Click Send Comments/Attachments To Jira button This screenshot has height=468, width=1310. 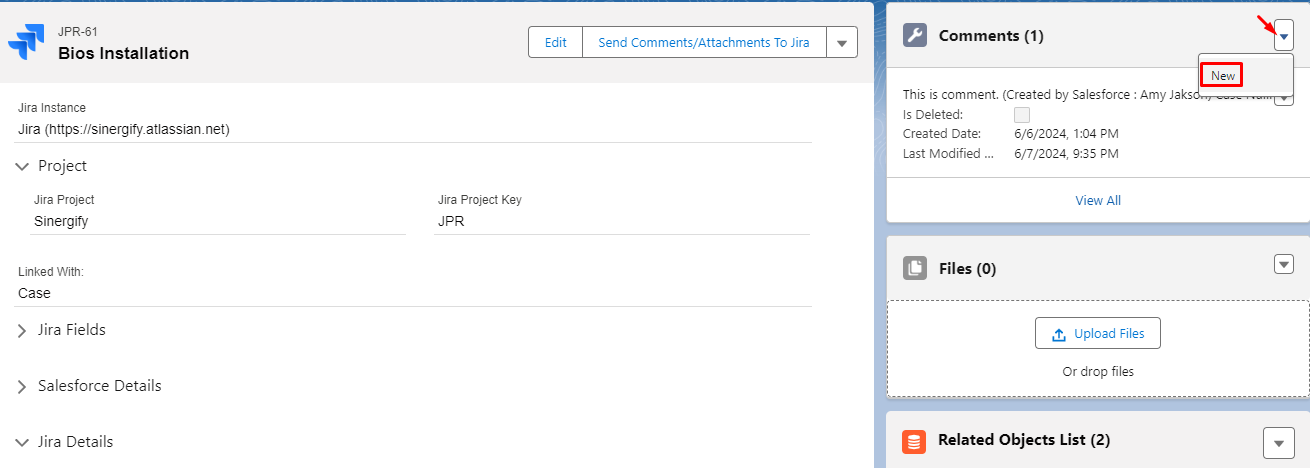point(704,43)
